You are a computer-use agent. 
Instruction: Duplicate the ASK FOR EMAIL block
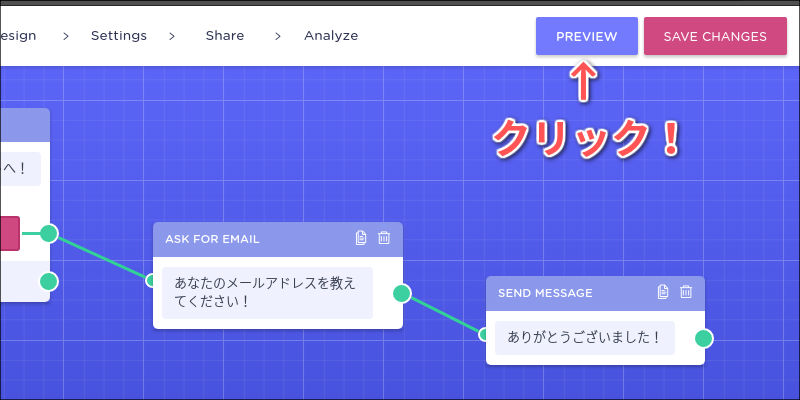pos(361,238)
